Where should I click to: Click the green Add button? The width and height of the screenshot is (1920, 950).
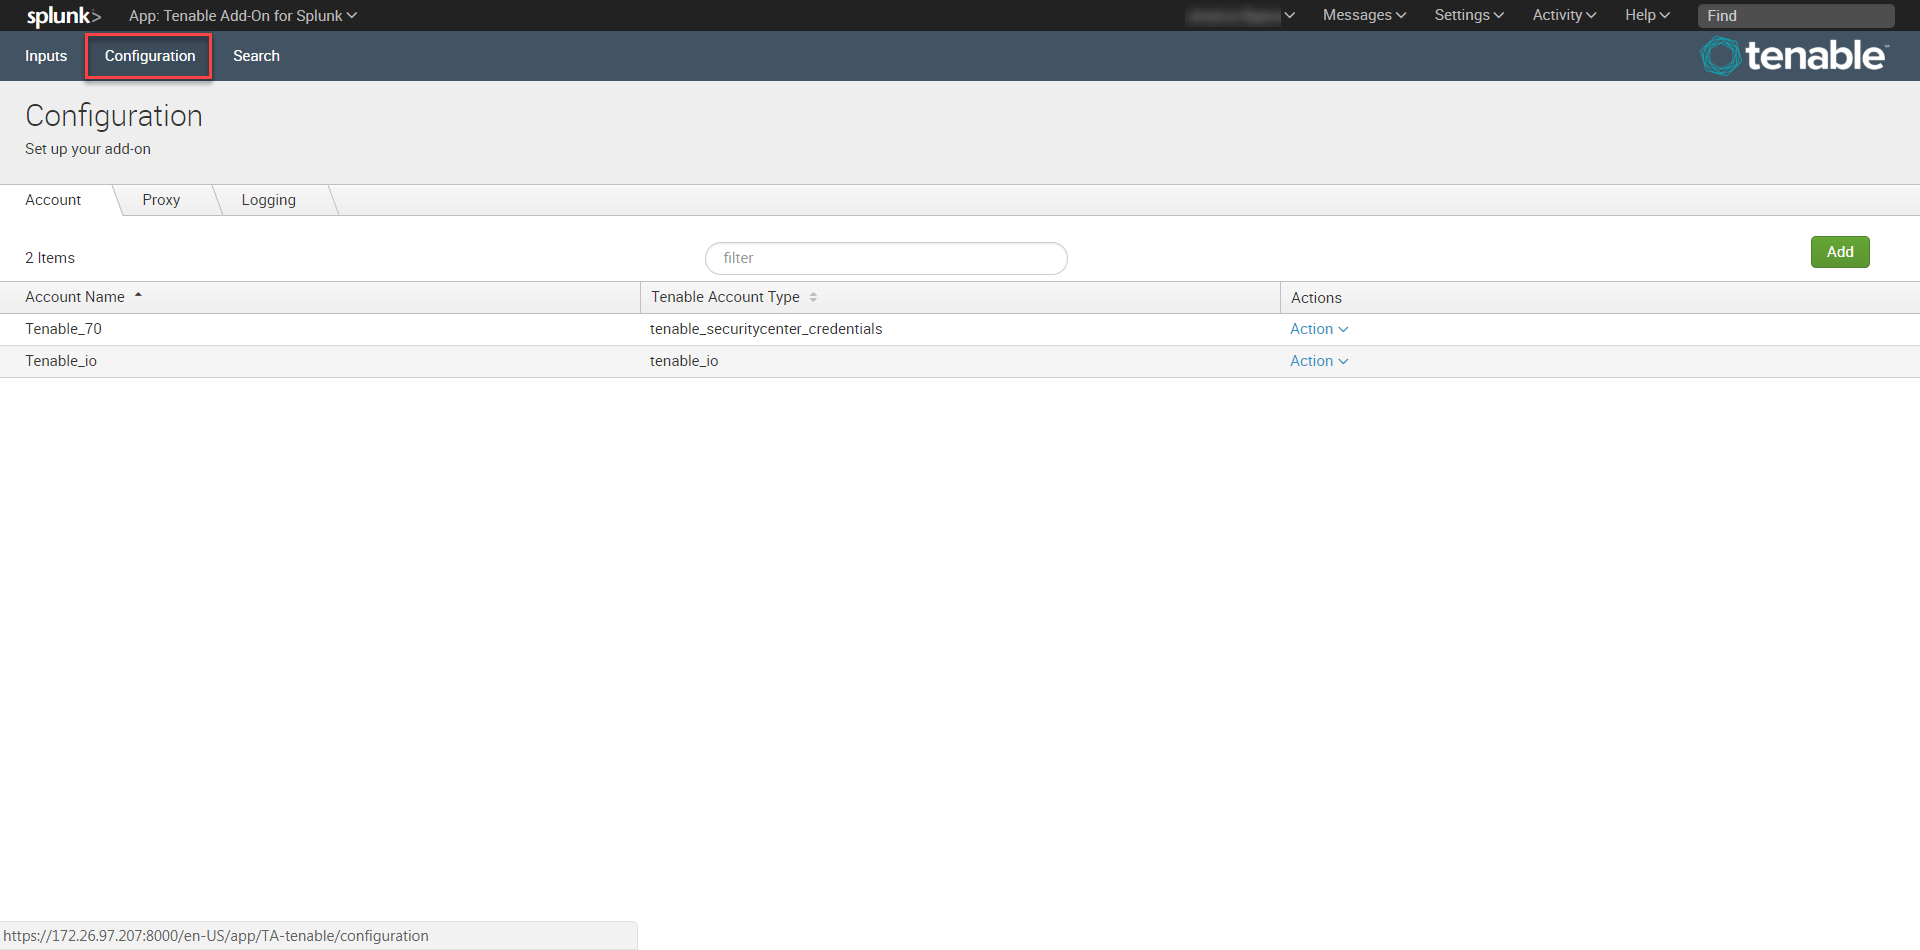(1839, 251)
